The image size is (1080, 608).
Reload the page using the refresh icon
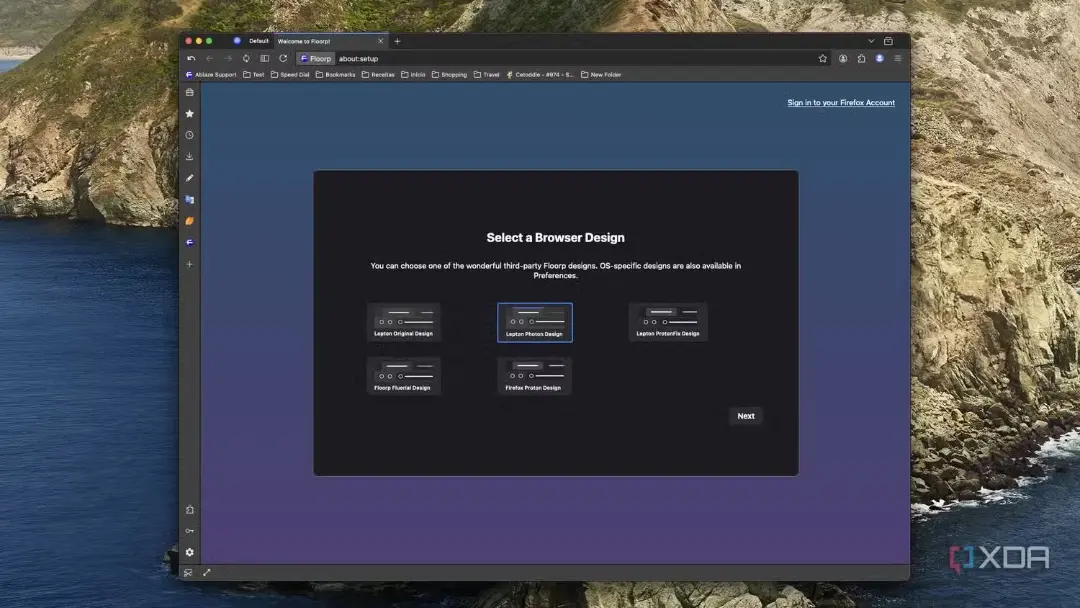[x=283, y=59]
